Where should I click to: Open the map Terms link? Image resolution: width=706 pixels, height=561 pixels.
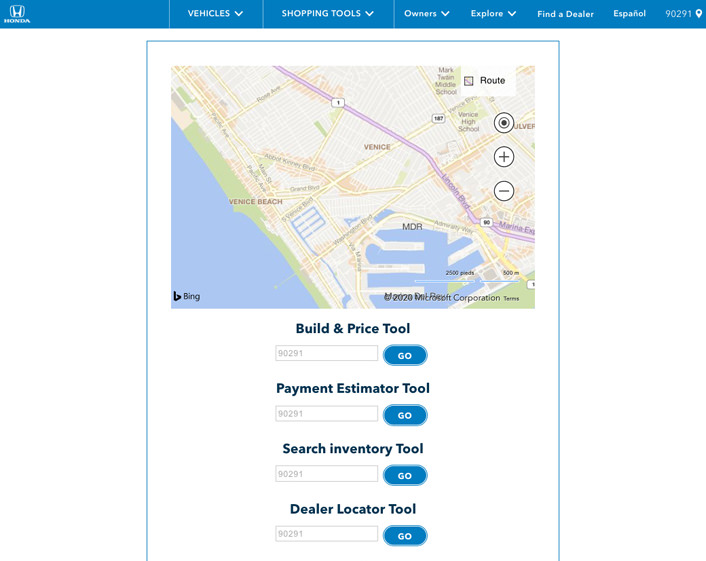tap(511, 298)
